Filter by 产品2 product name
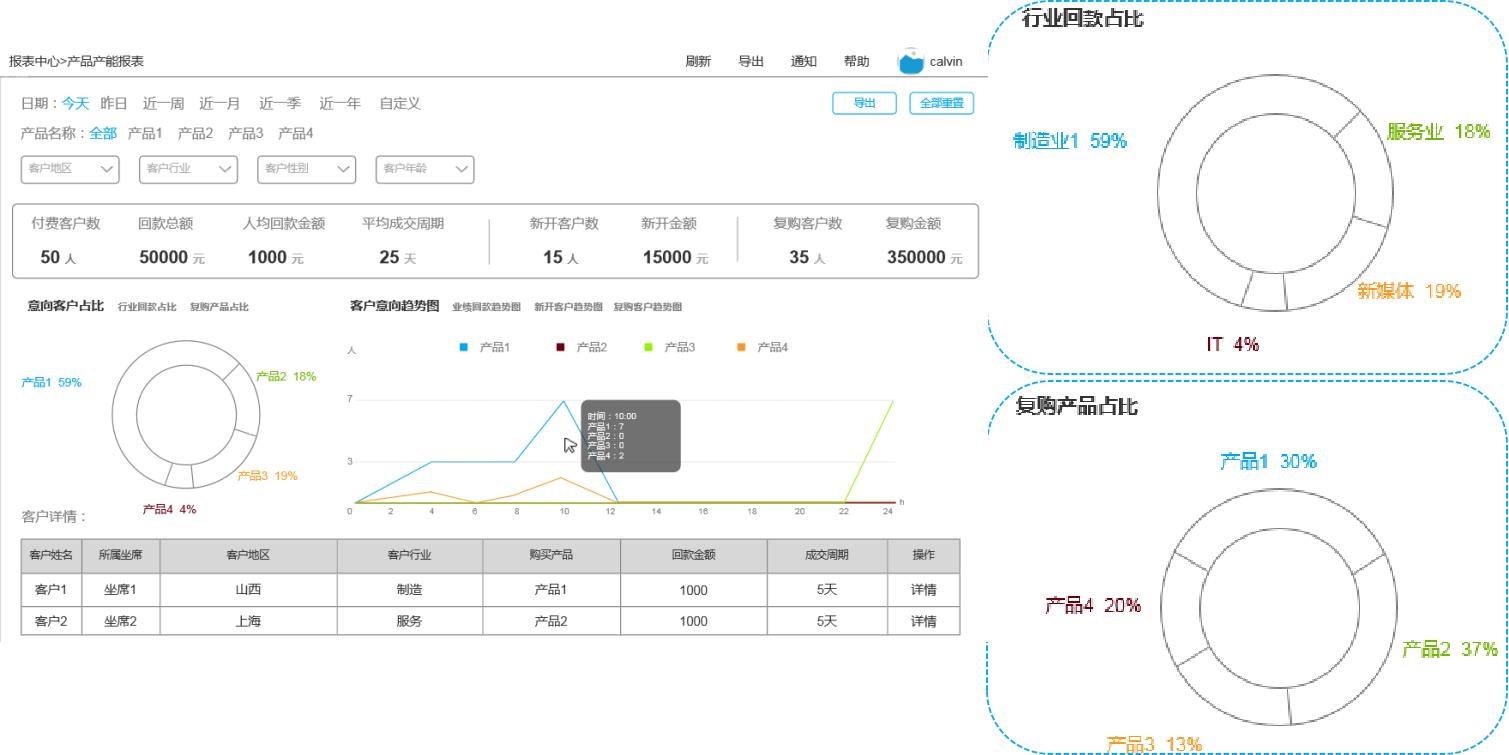 point(196,134)
